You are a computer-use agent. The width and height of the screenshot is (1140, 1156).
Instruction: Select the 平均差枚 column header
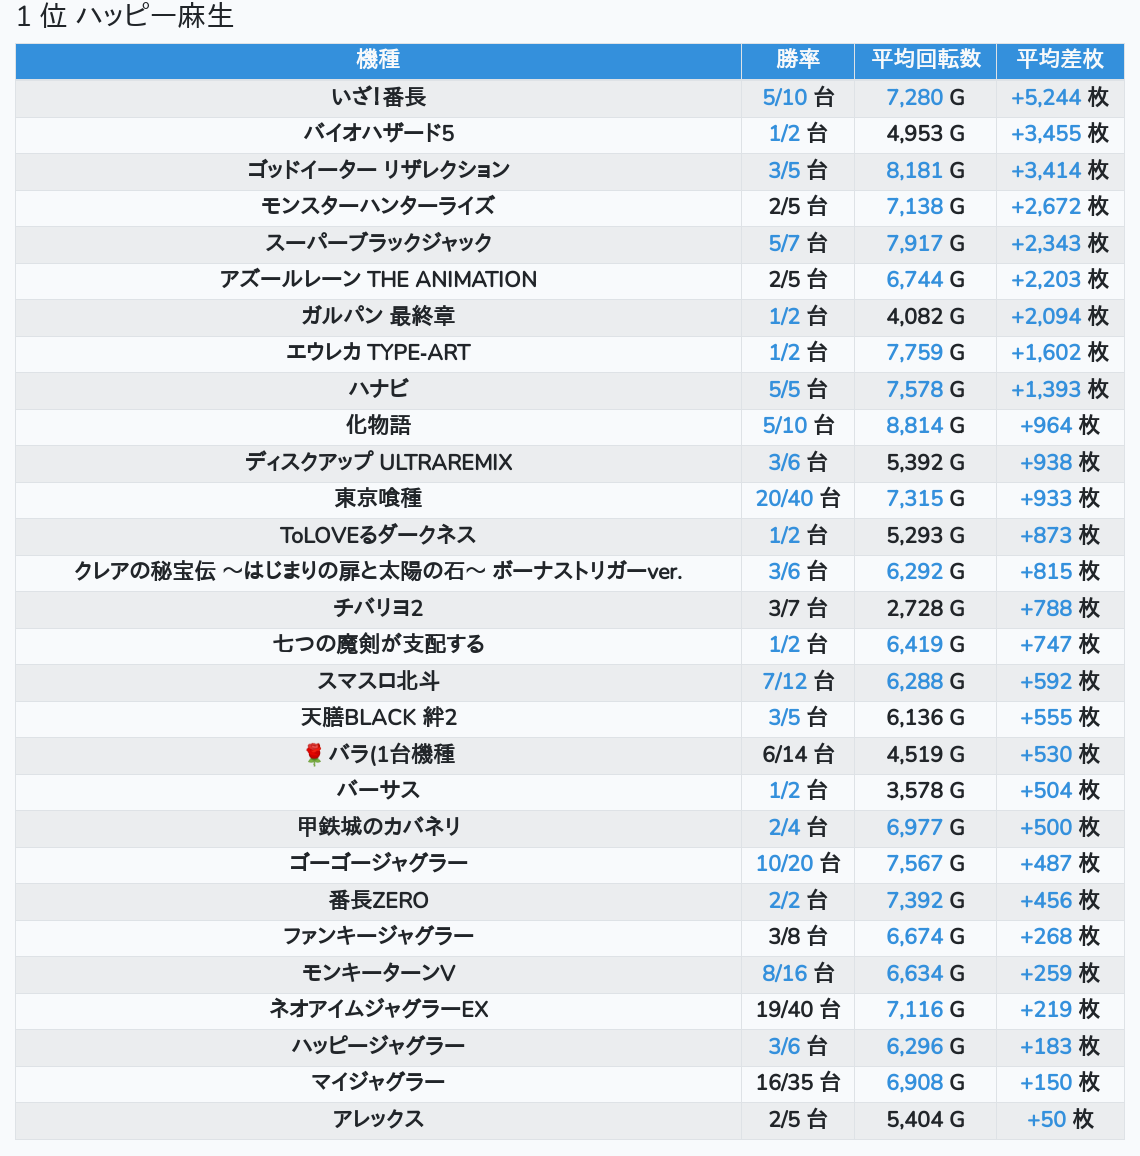(x=1059, y=60)
